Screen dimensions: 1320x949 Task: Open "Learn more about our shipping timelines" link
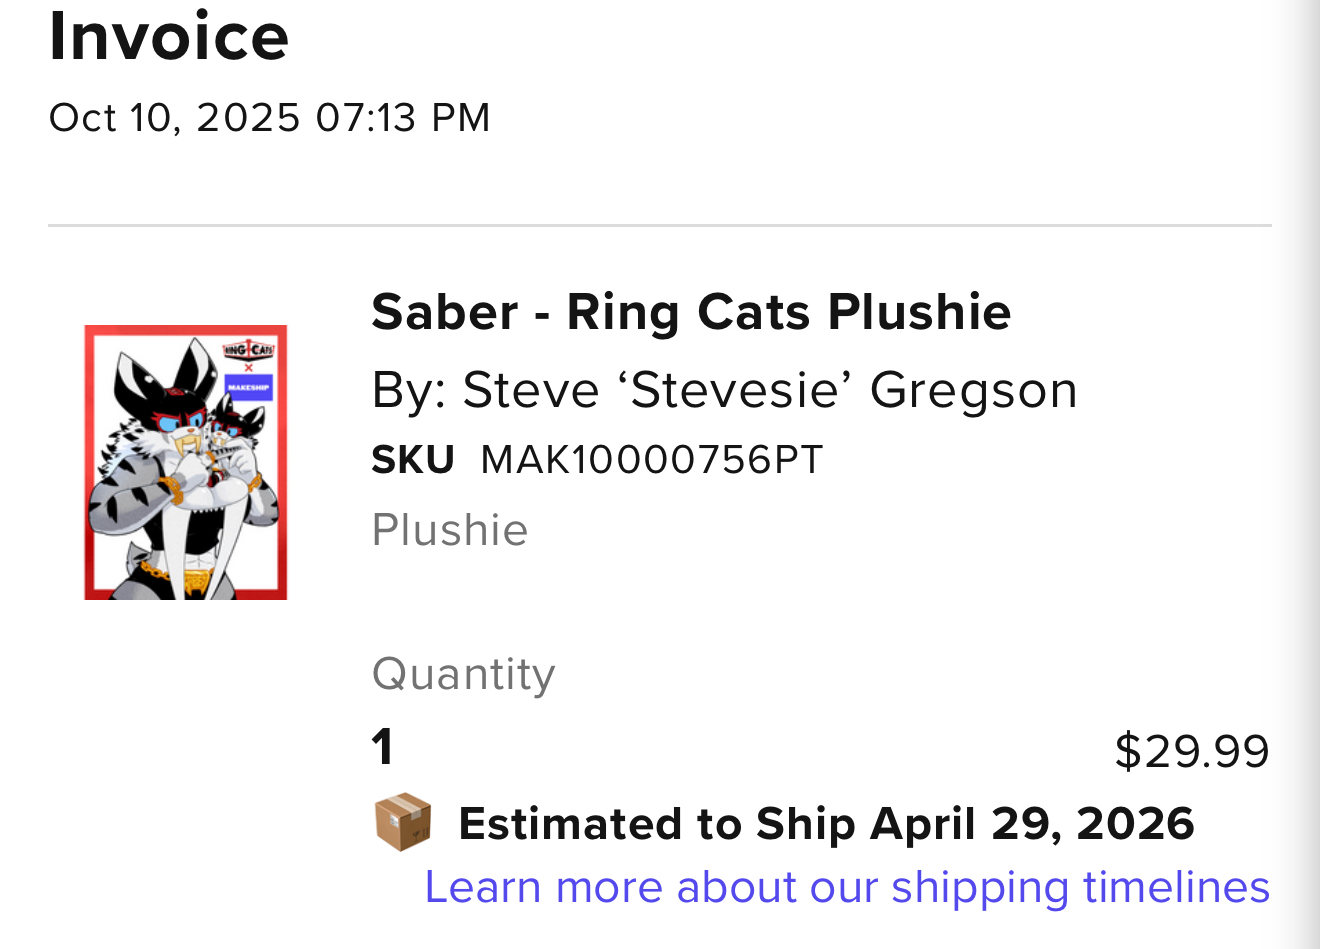pyautogui.click(x=847, y=887)
